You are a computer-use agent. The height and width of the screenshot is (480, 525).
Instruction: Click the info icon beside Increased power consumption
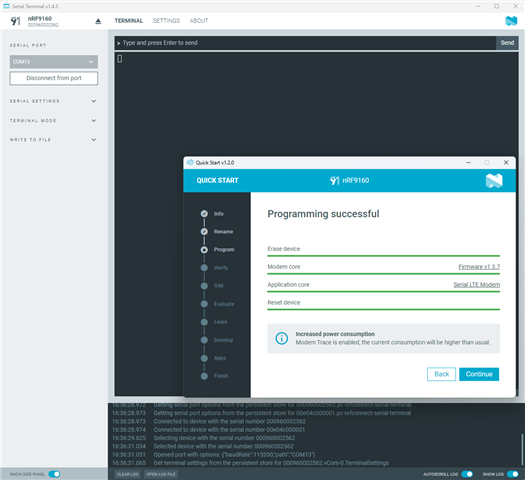[282, 338]
